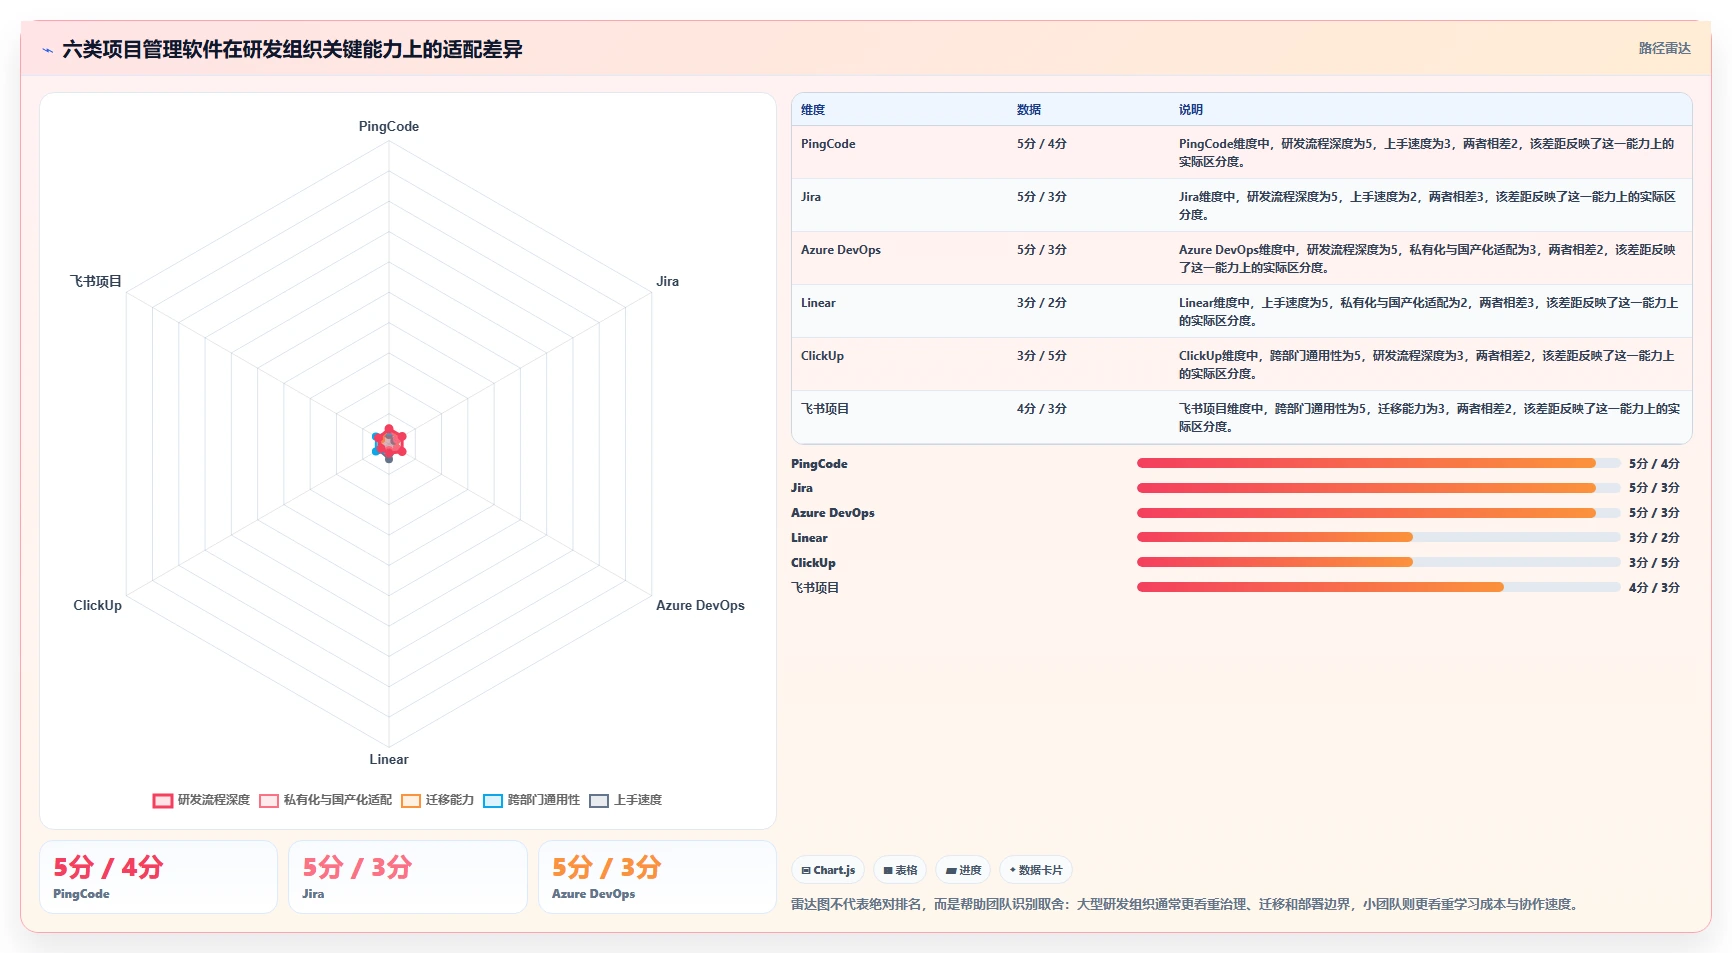Screen dimensions: 1732x953
Task: Click the dashboard title 六类项目管理软件
Action: click(292, 49)
